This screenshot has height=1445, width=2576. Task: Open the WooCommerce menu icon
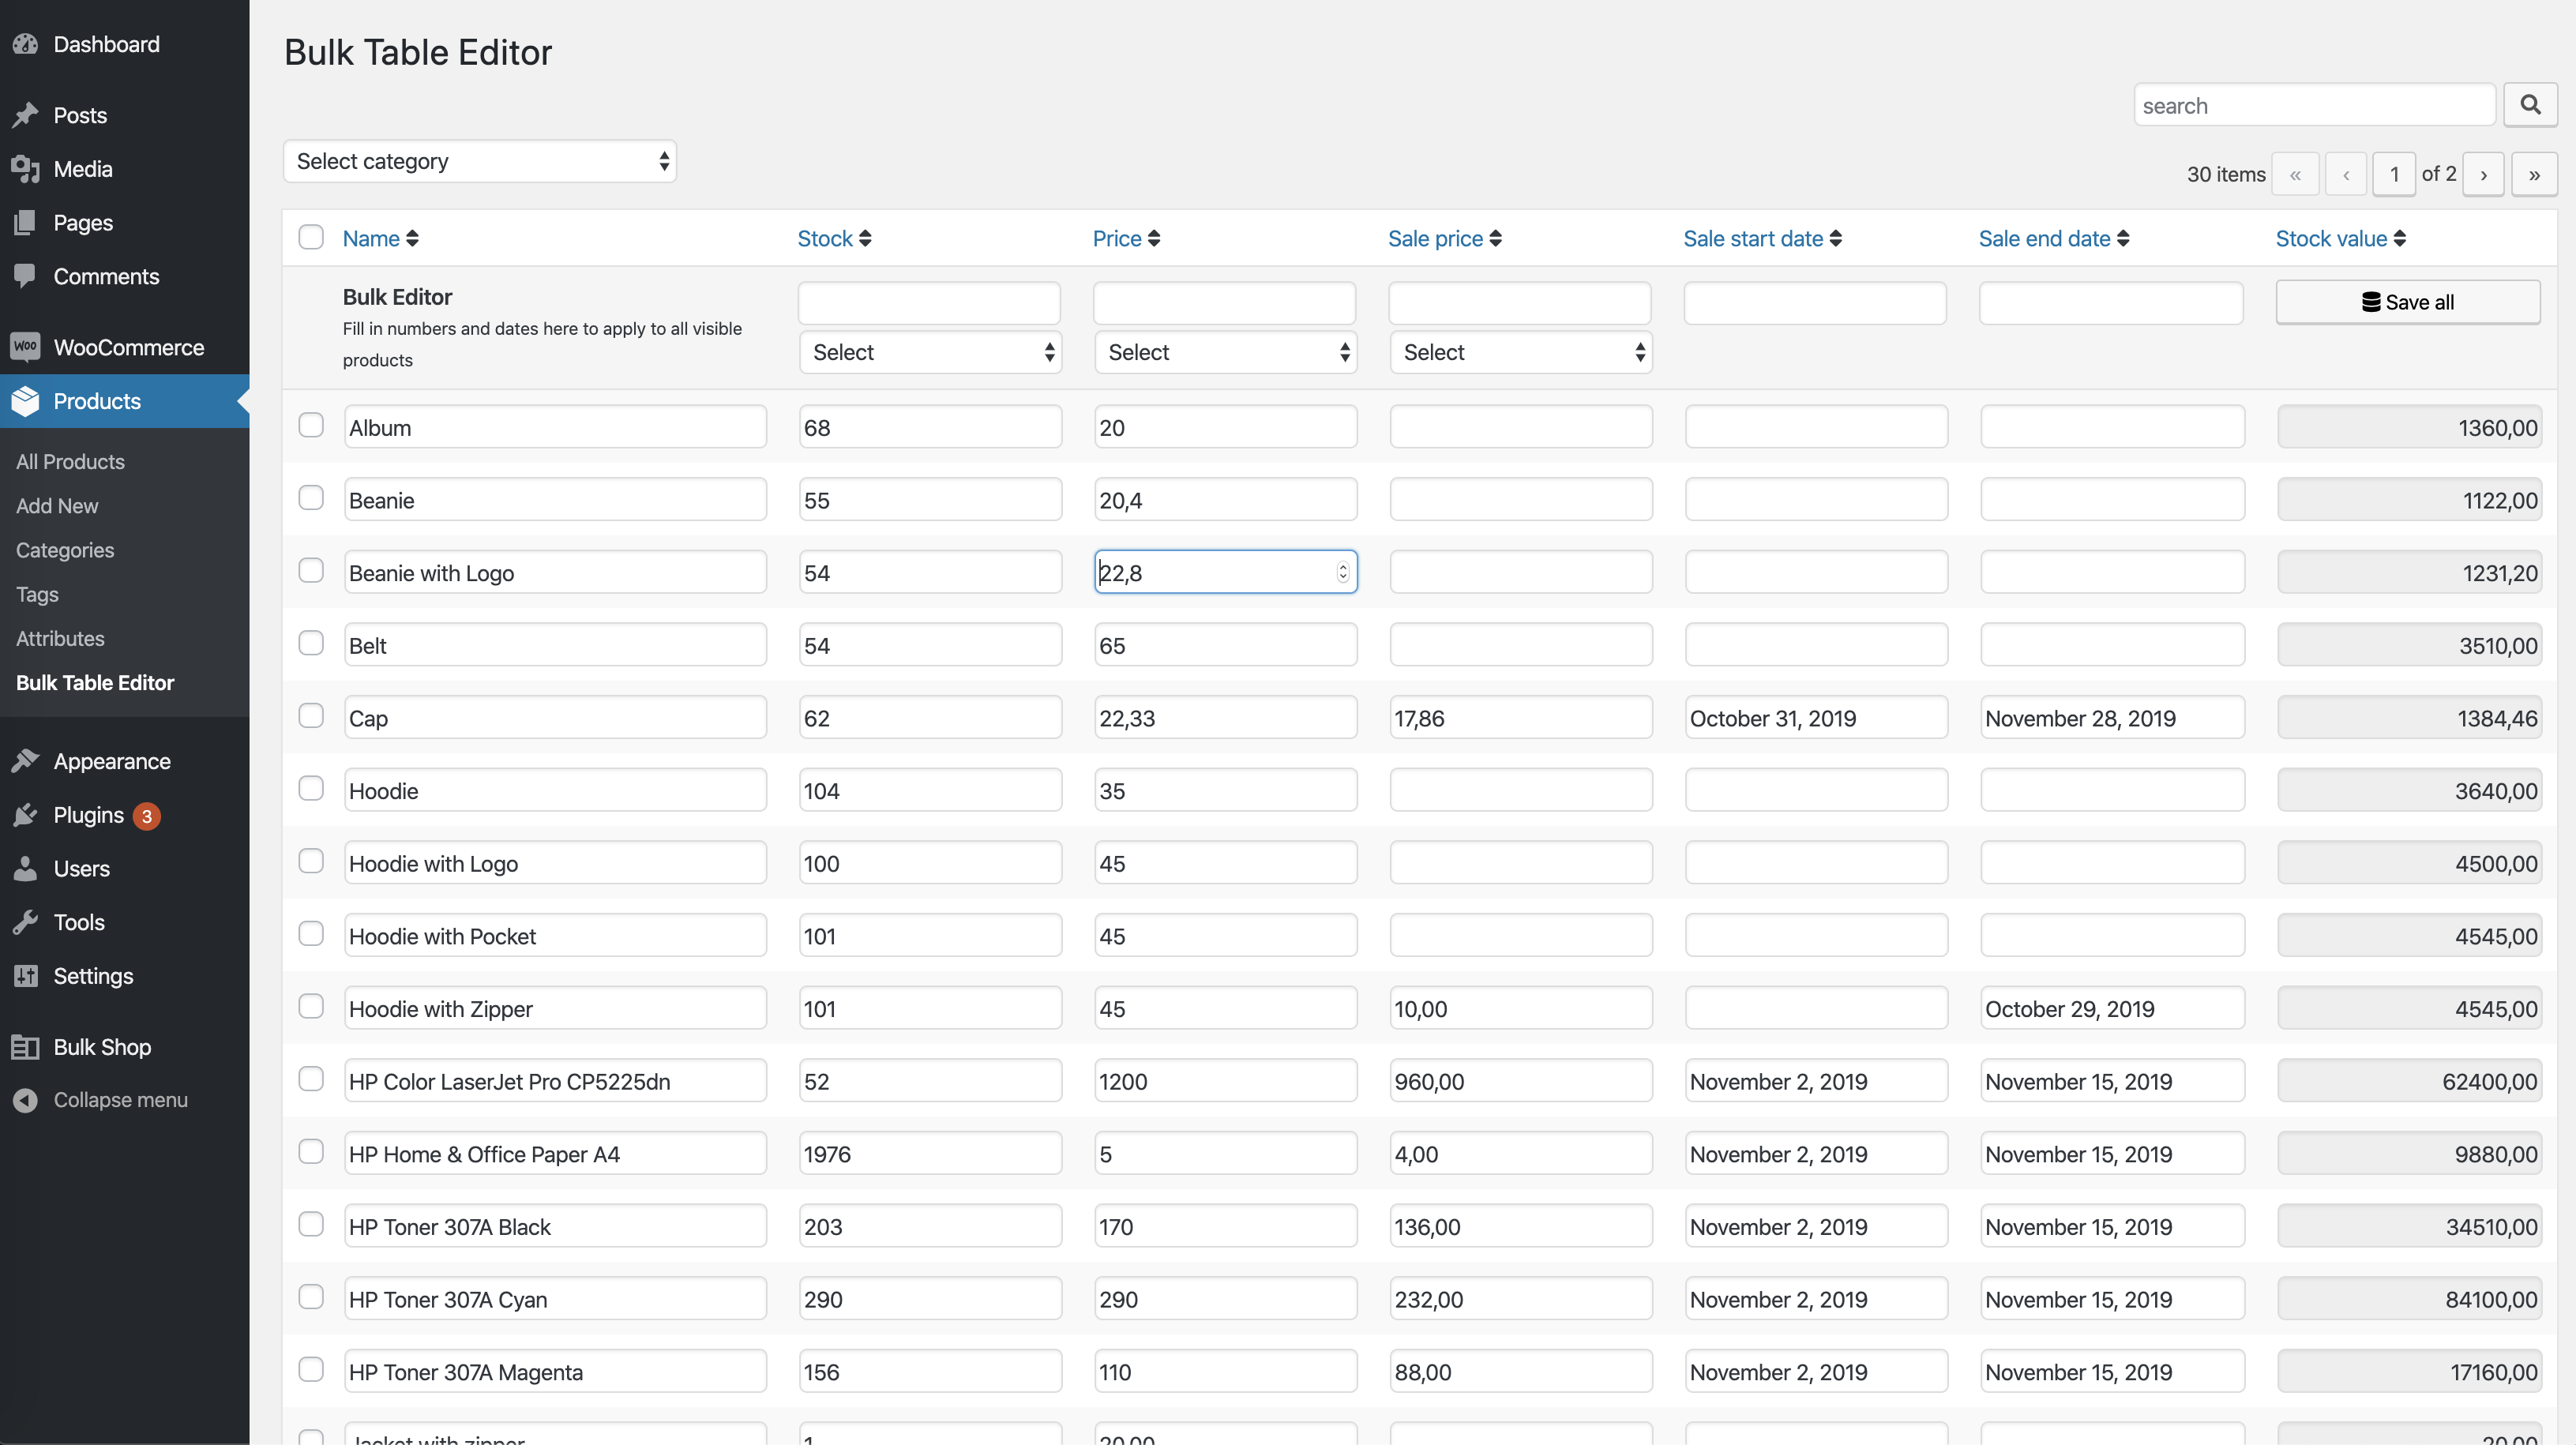26,347
